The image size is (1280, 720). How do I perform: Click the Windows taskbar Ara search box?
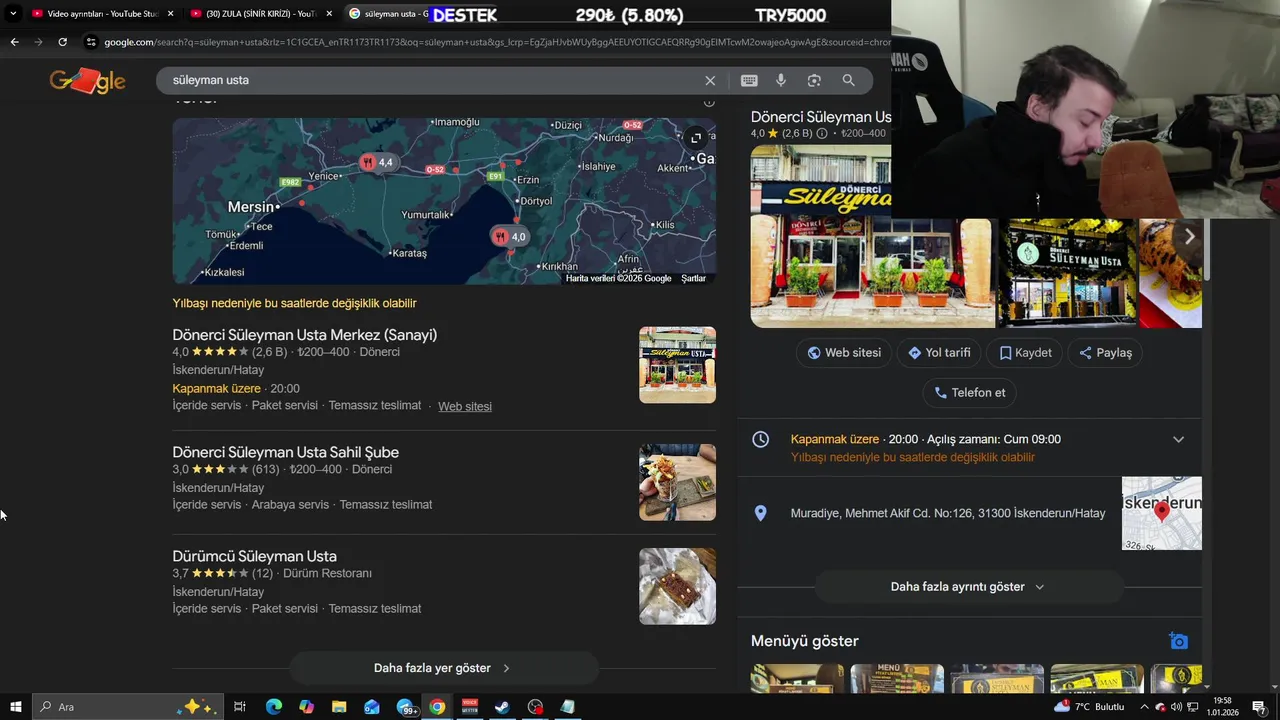[130, 707]
